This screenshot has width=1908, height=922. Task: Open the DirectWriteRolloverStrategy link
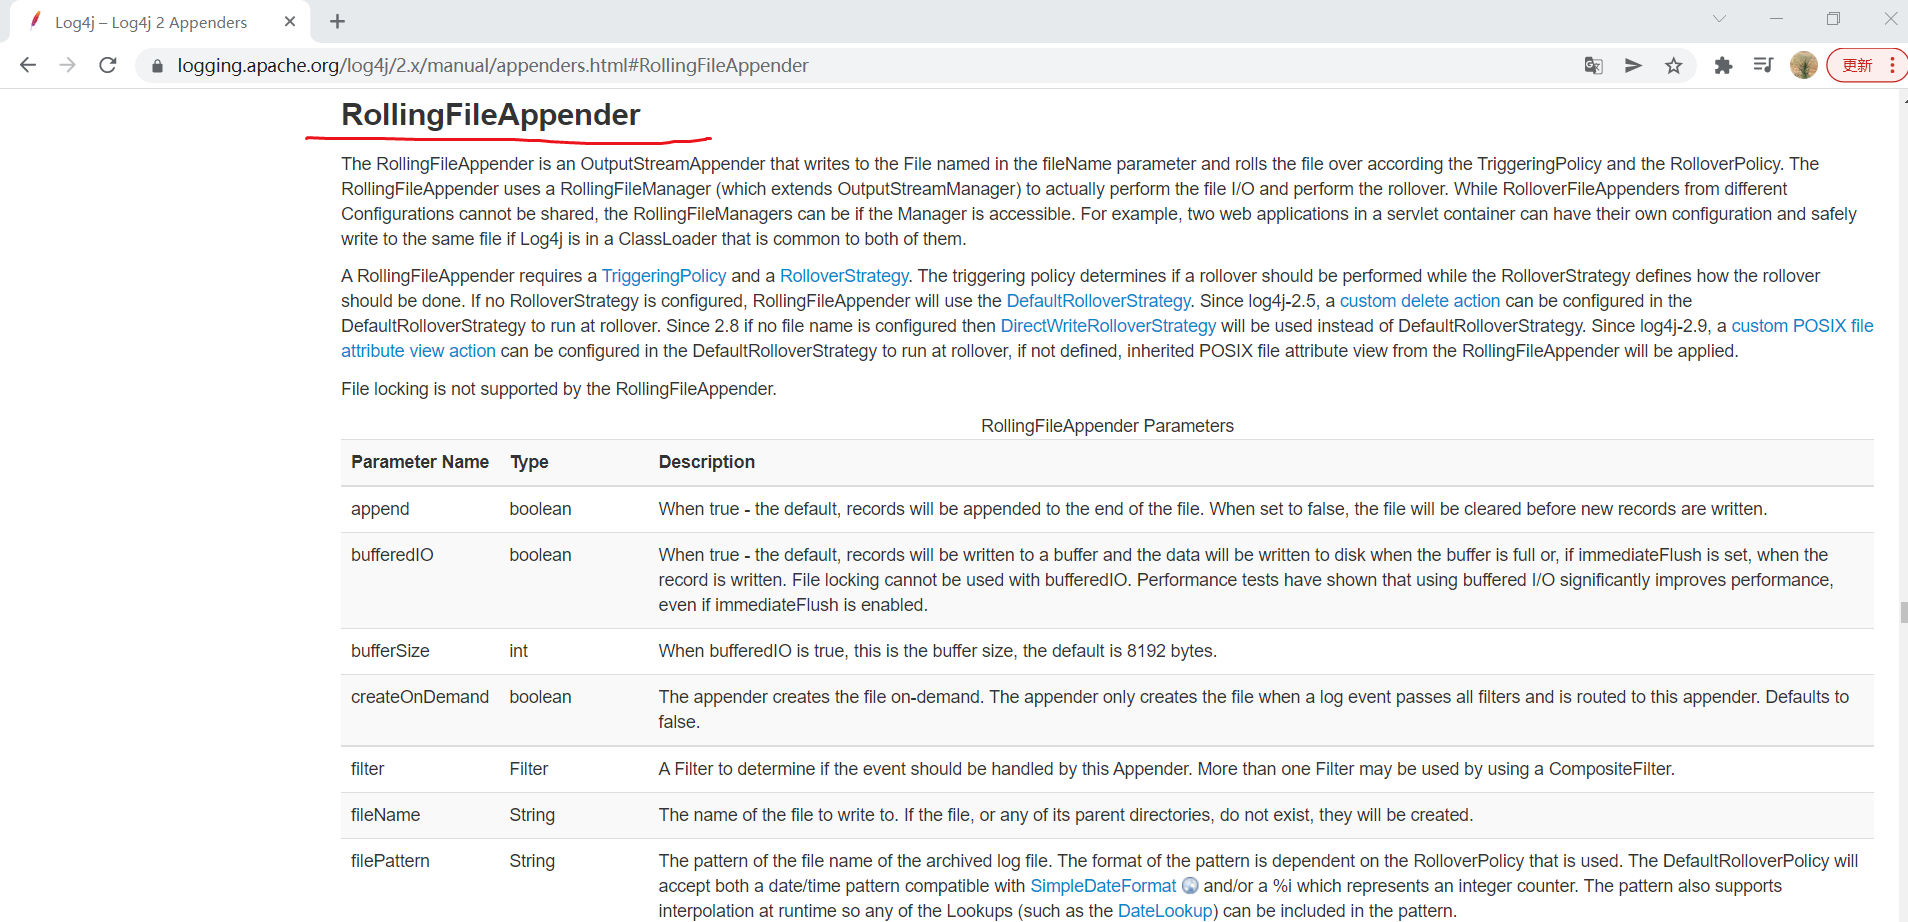[1108, 326]
